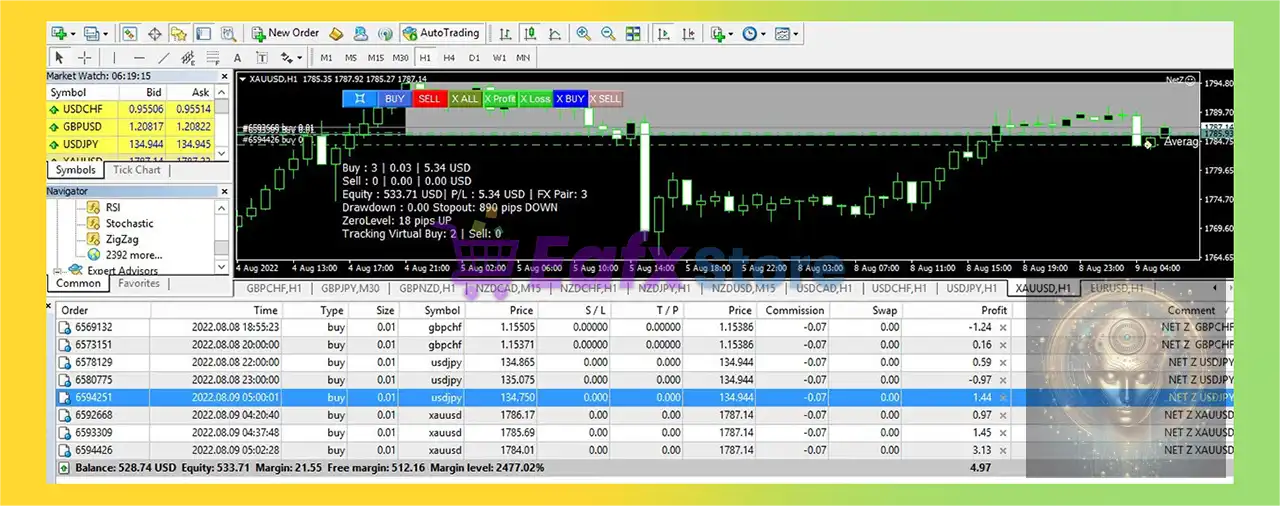Zoom out of the chart
The width and height of the screenshot is (1280, 506).
[608, 33]
